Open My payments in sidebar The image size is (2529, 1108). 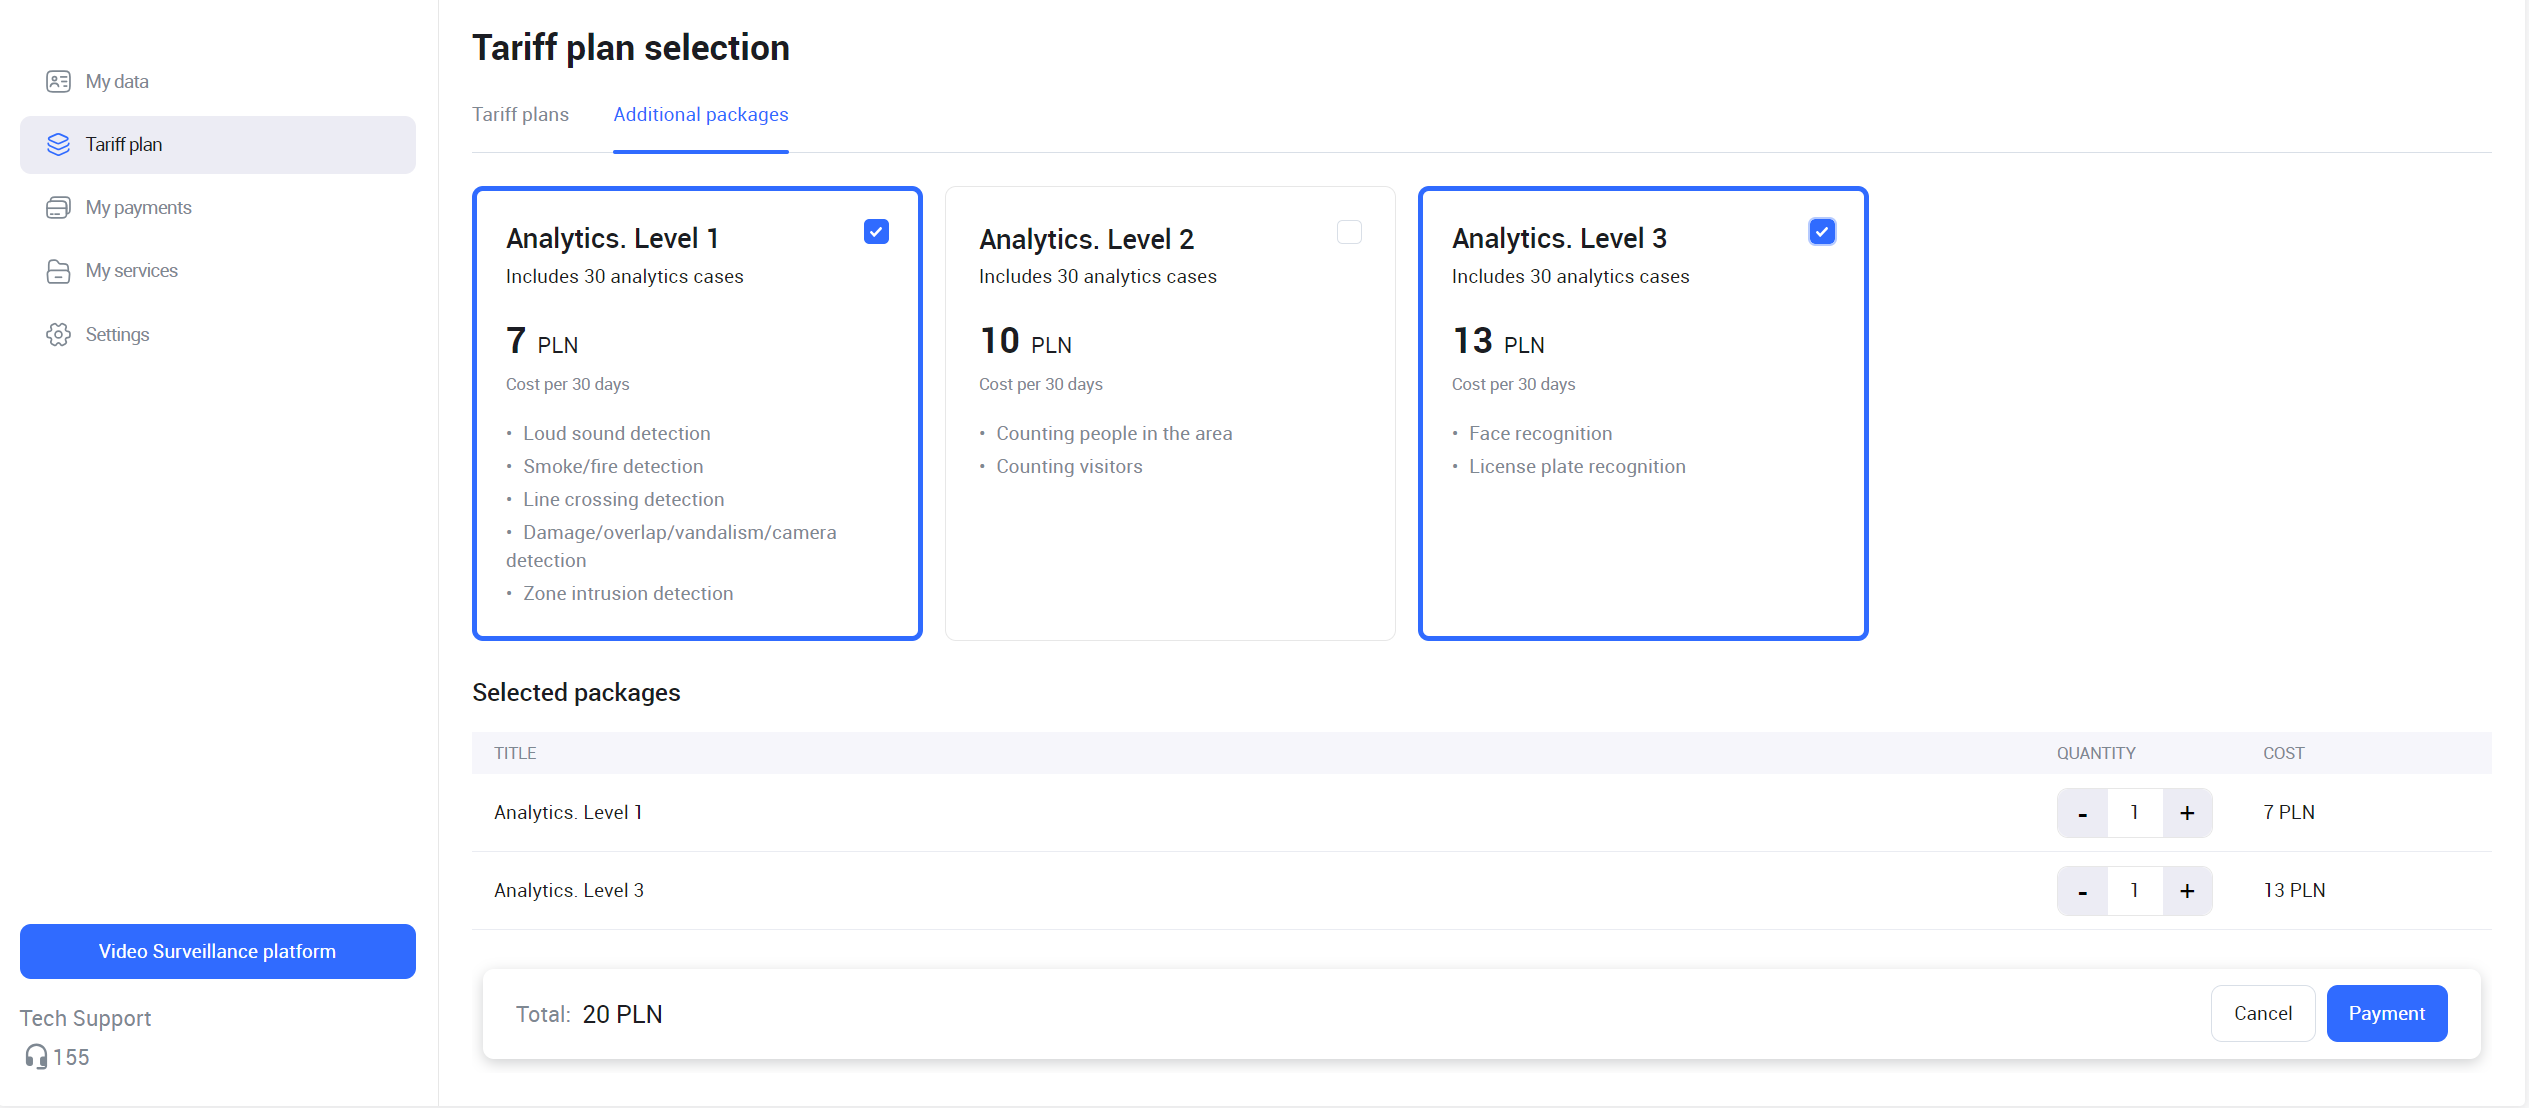coord(138,208)
